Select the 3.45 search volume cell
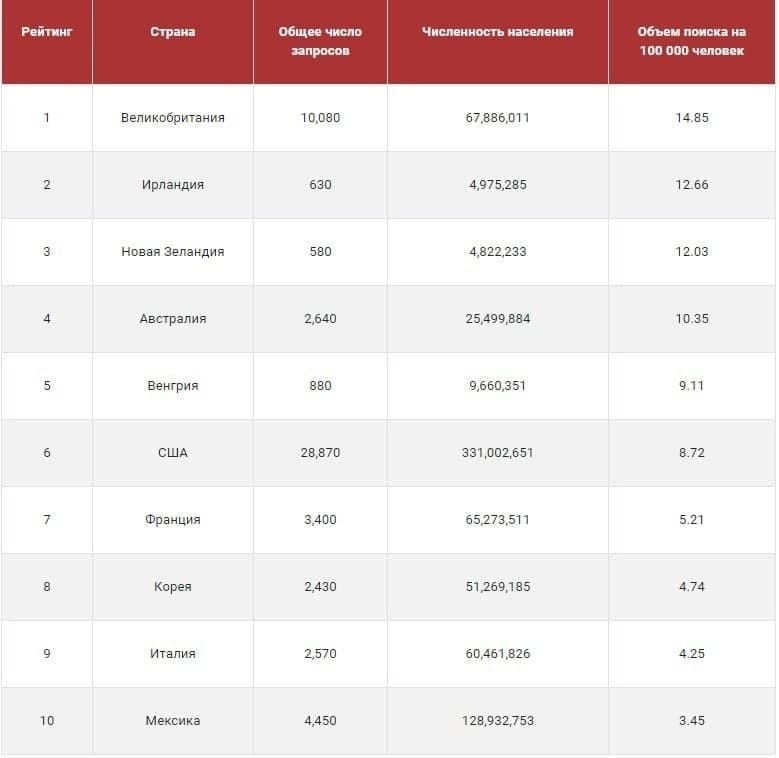Screen dimensions: 779x758 (692, 721)
